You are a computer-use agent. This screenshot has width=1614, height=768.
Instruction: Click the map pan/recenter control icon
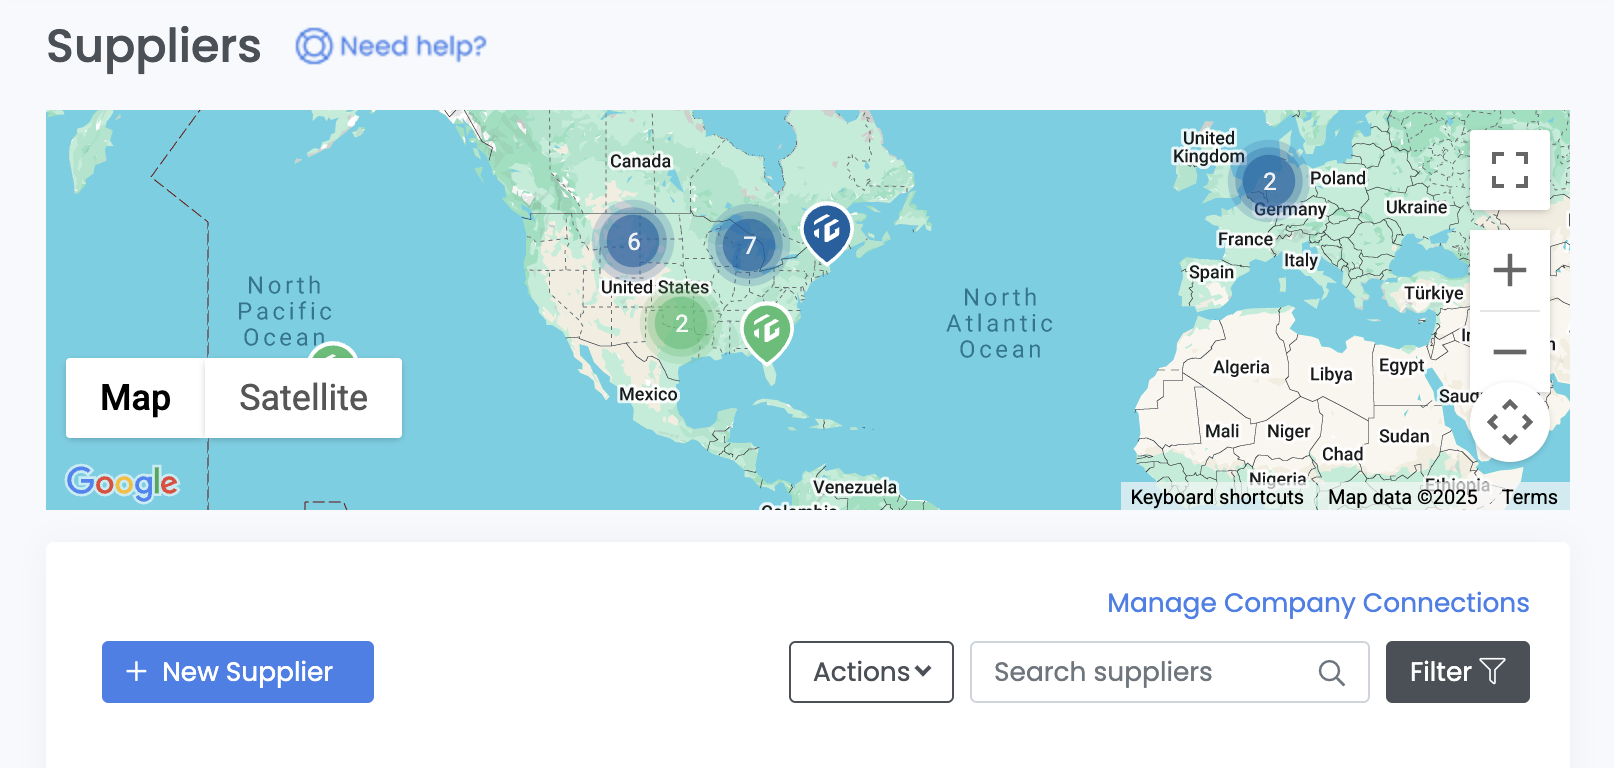tap(1510, 422)
